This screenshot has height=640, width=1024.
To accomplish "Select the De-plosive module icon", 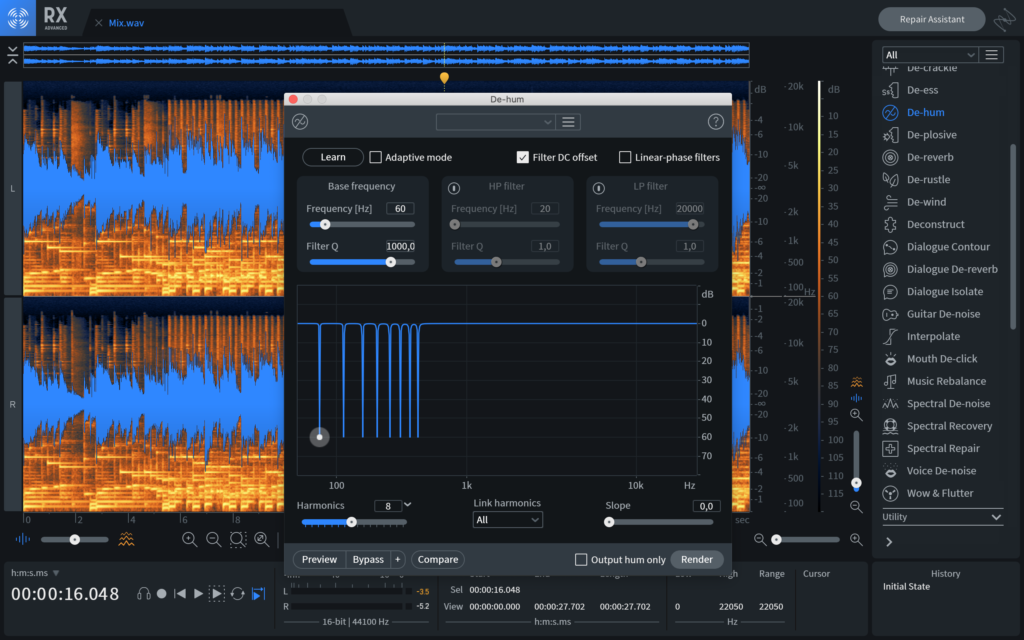I will tap(890, 135).
